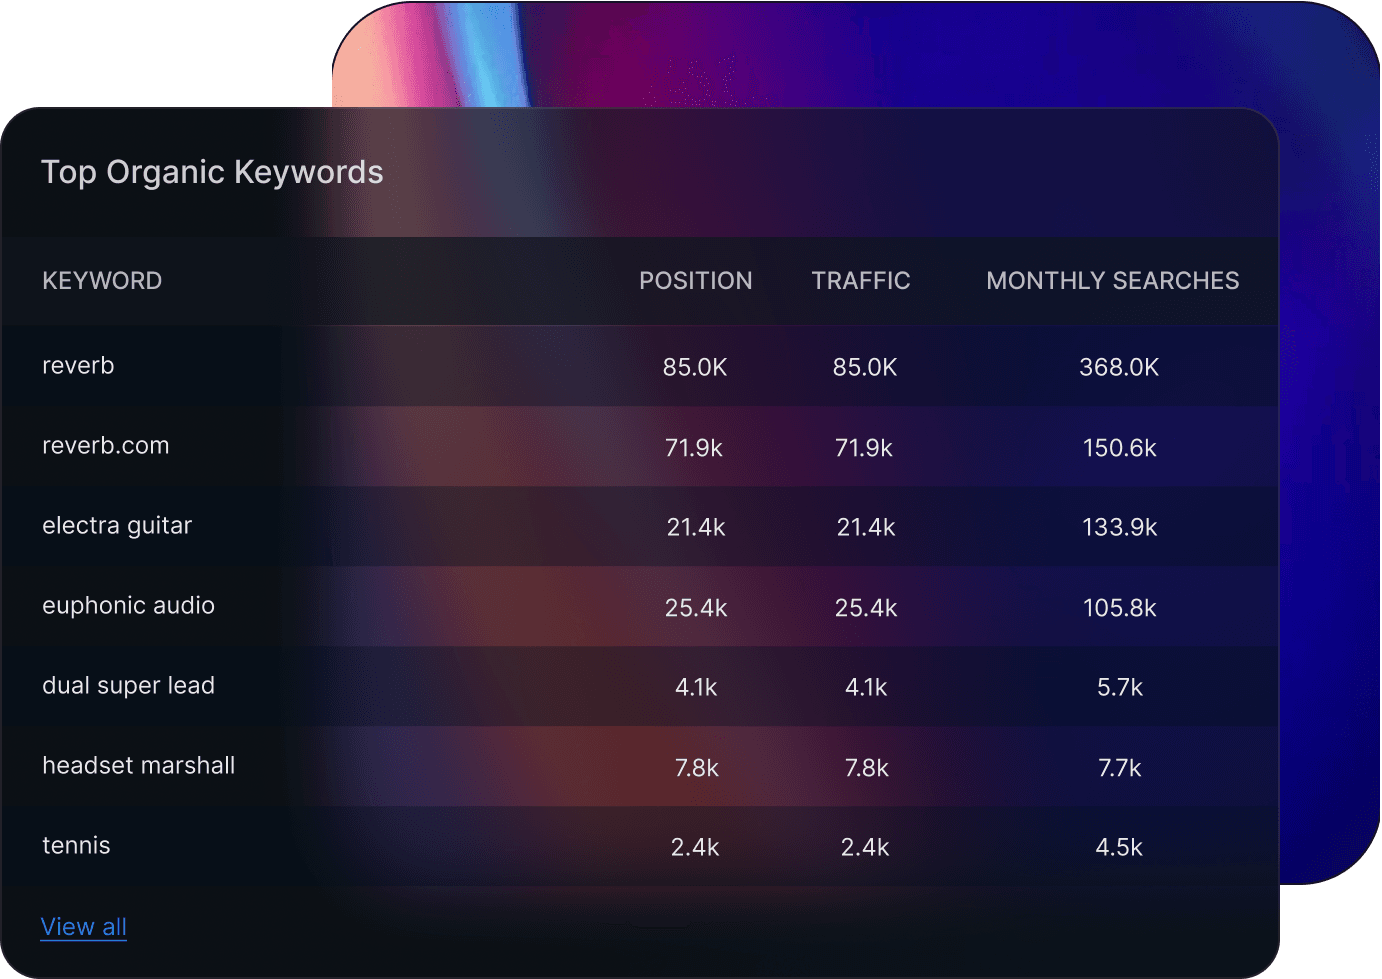Click the 5.7k monthly searches value for dual super lead
Image resolution: width=1382 pixels, height=979 pixels.
pyautogui.click(x=1121, y=687)
